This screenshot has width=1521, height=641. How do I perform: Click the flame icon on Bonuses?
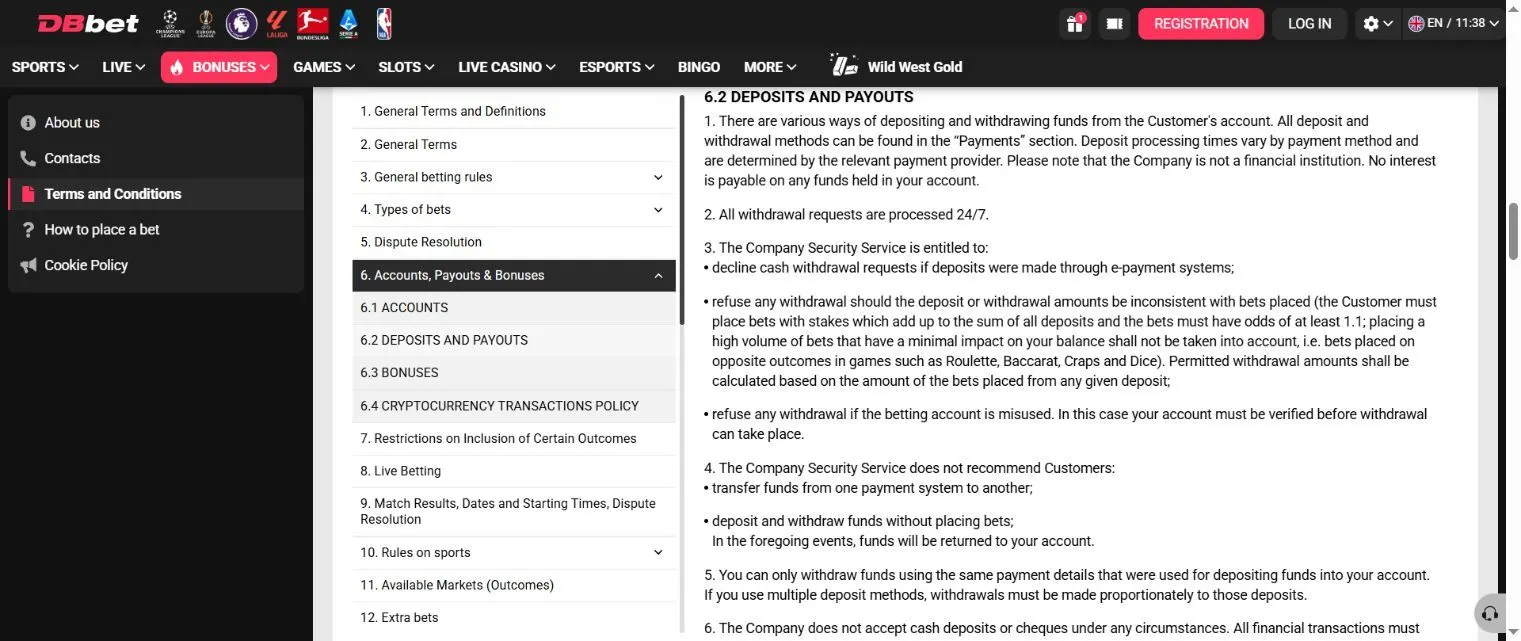click(x=177, y=67)
